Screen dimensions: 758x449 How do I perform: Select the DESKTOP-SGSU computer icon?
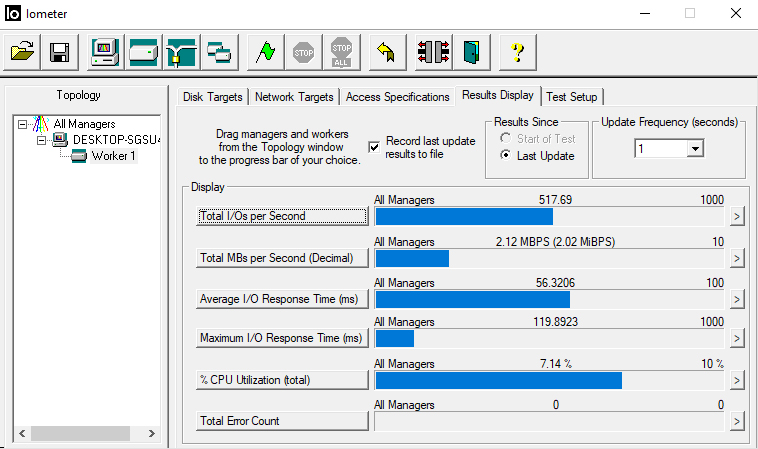60,140
